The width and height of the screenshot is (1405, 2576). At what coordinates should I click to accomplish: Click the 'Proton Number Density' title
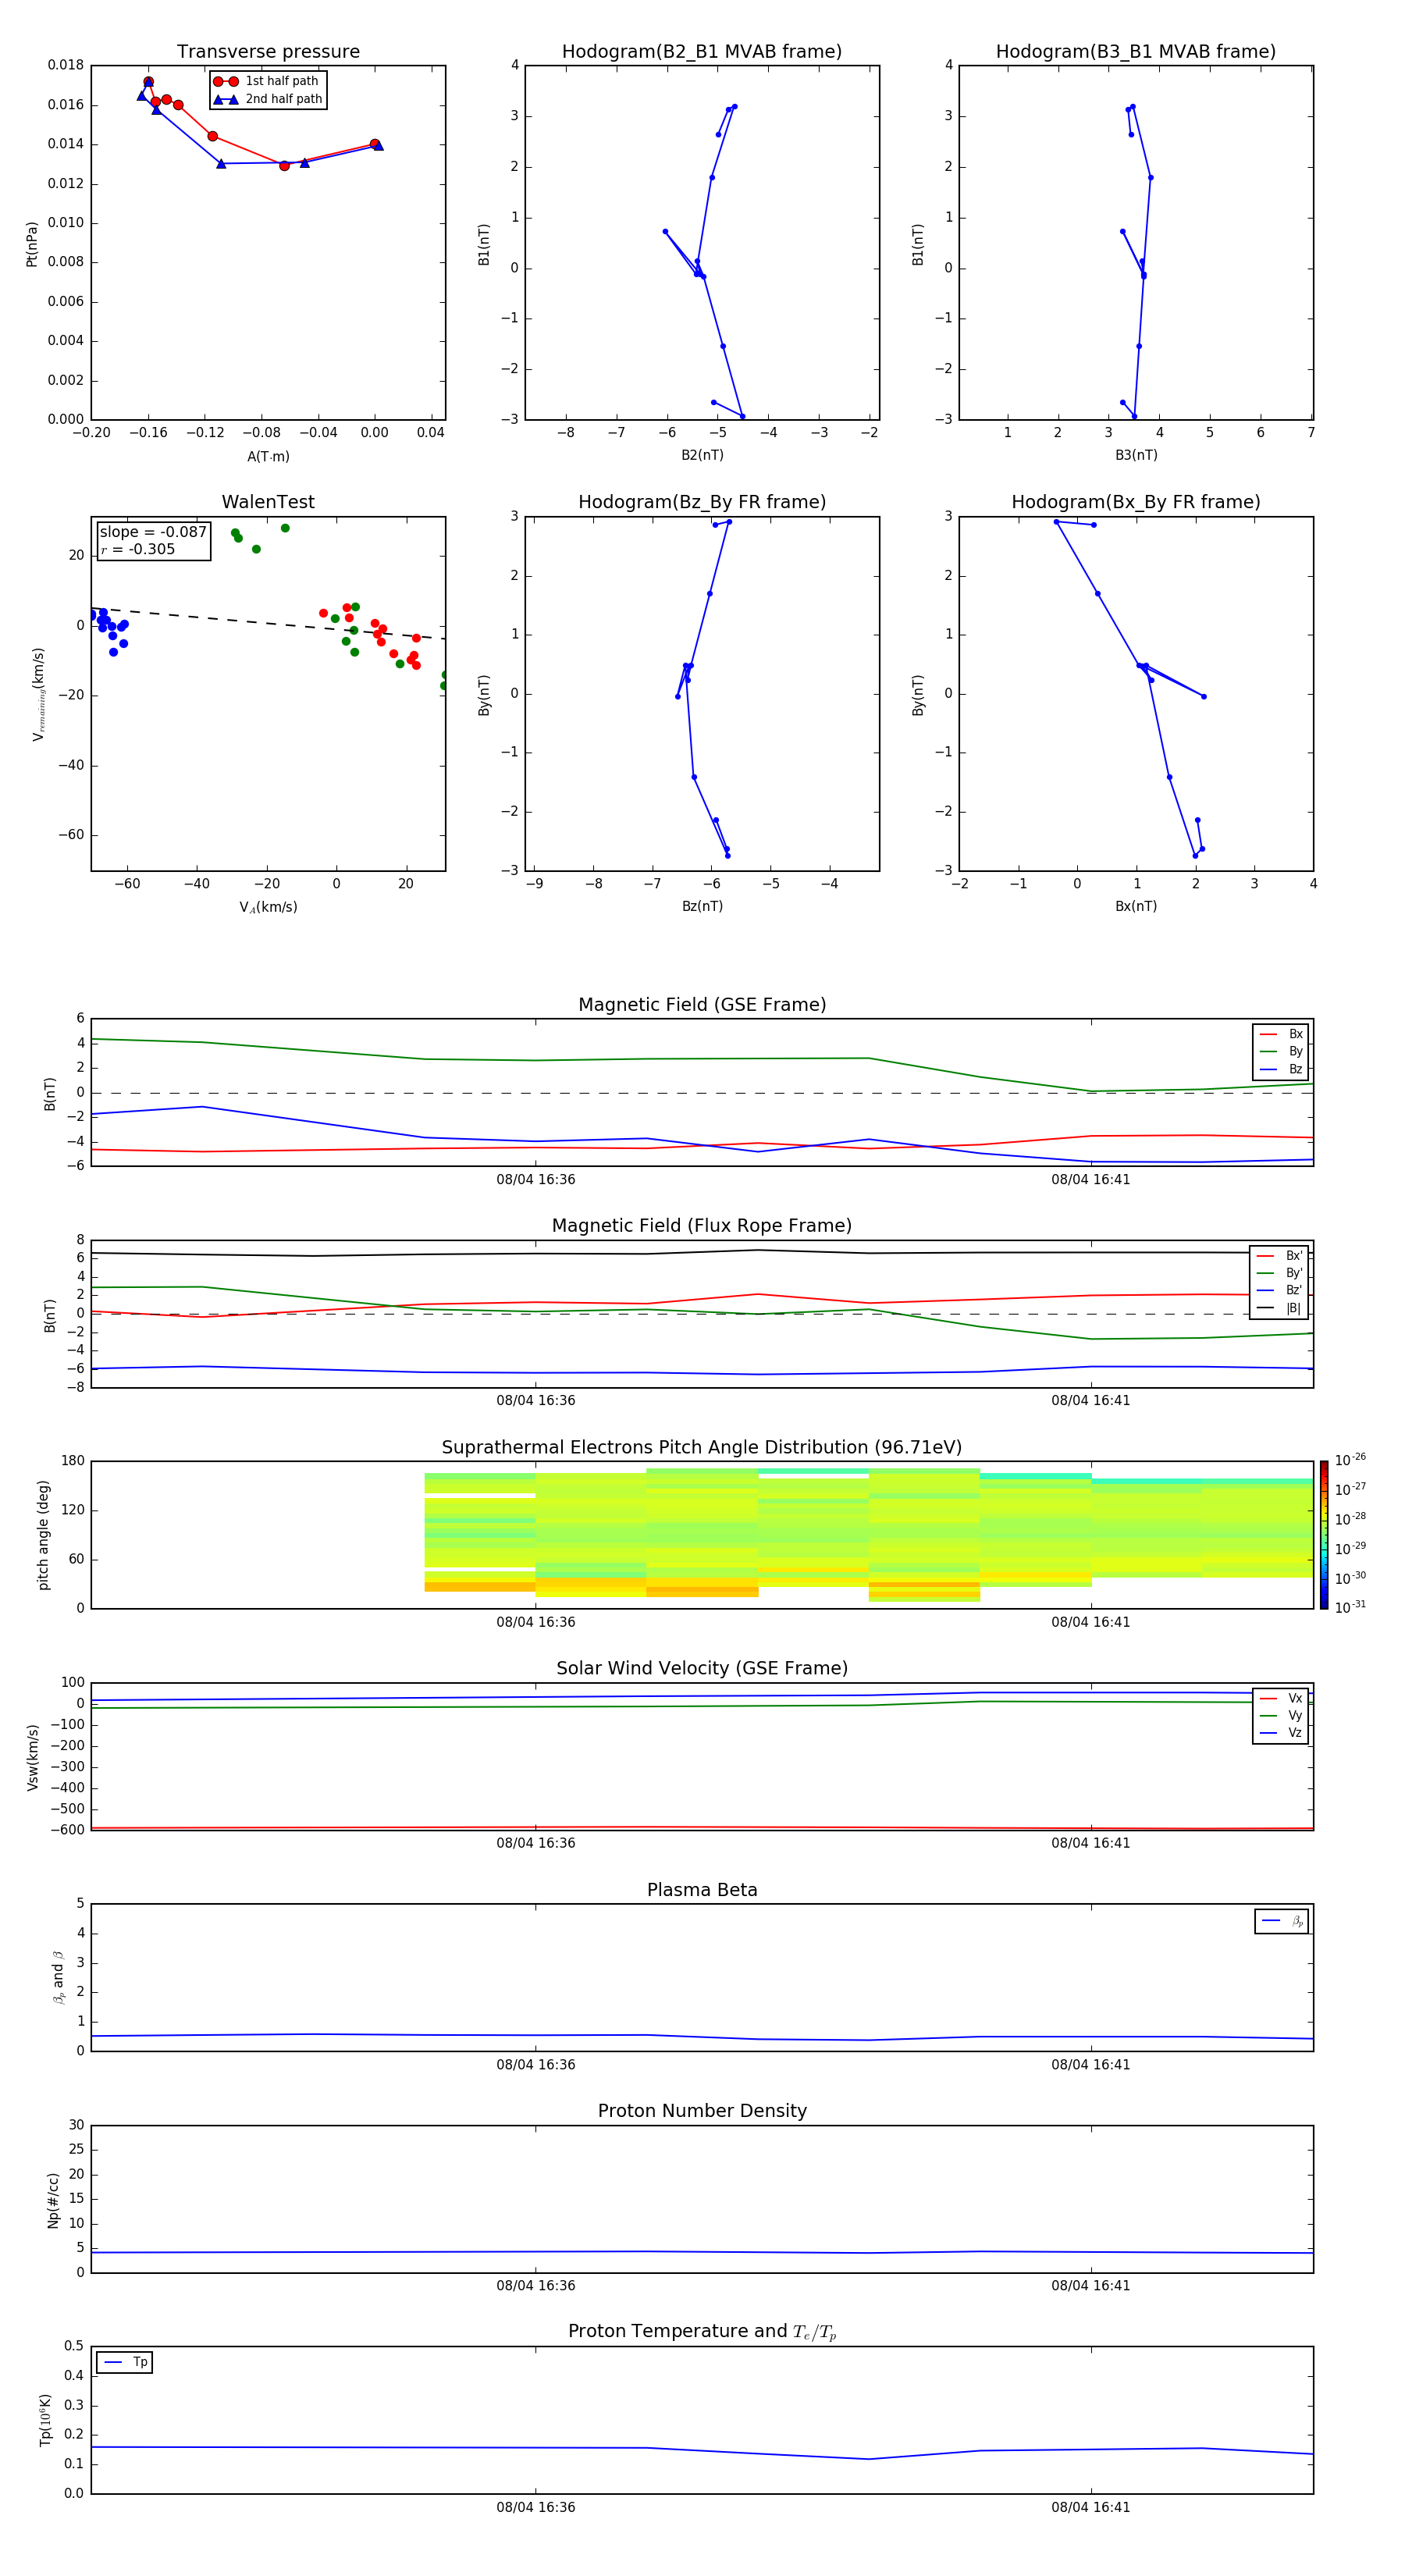[702, 2111]
